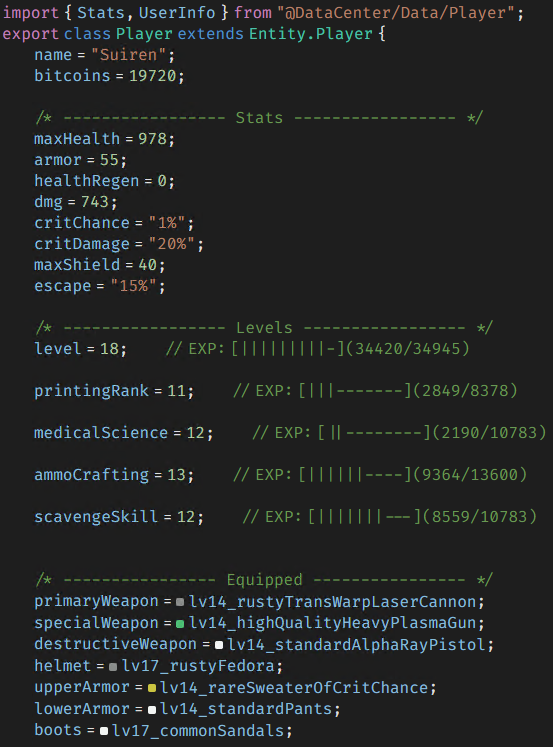Click the white swatch before lv17_commonSandals
The height and width of the screenshot is (747, 553).
click(x=103, y=731)
